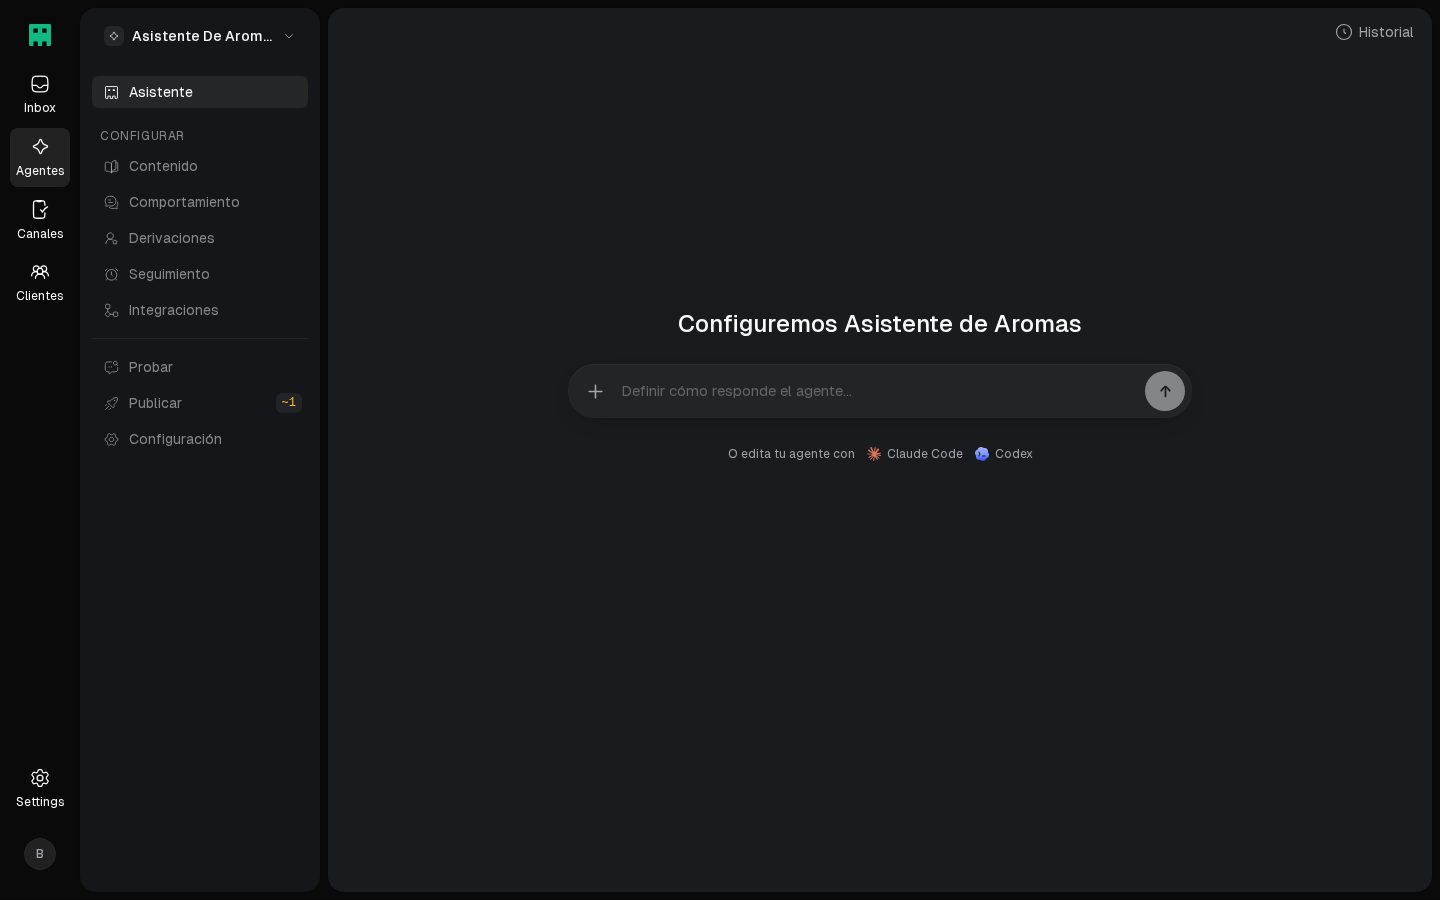The height and width of the screenshot is (900, 1440).
Task: Expand the agent selector chevron
Action: tap(289, 36)
